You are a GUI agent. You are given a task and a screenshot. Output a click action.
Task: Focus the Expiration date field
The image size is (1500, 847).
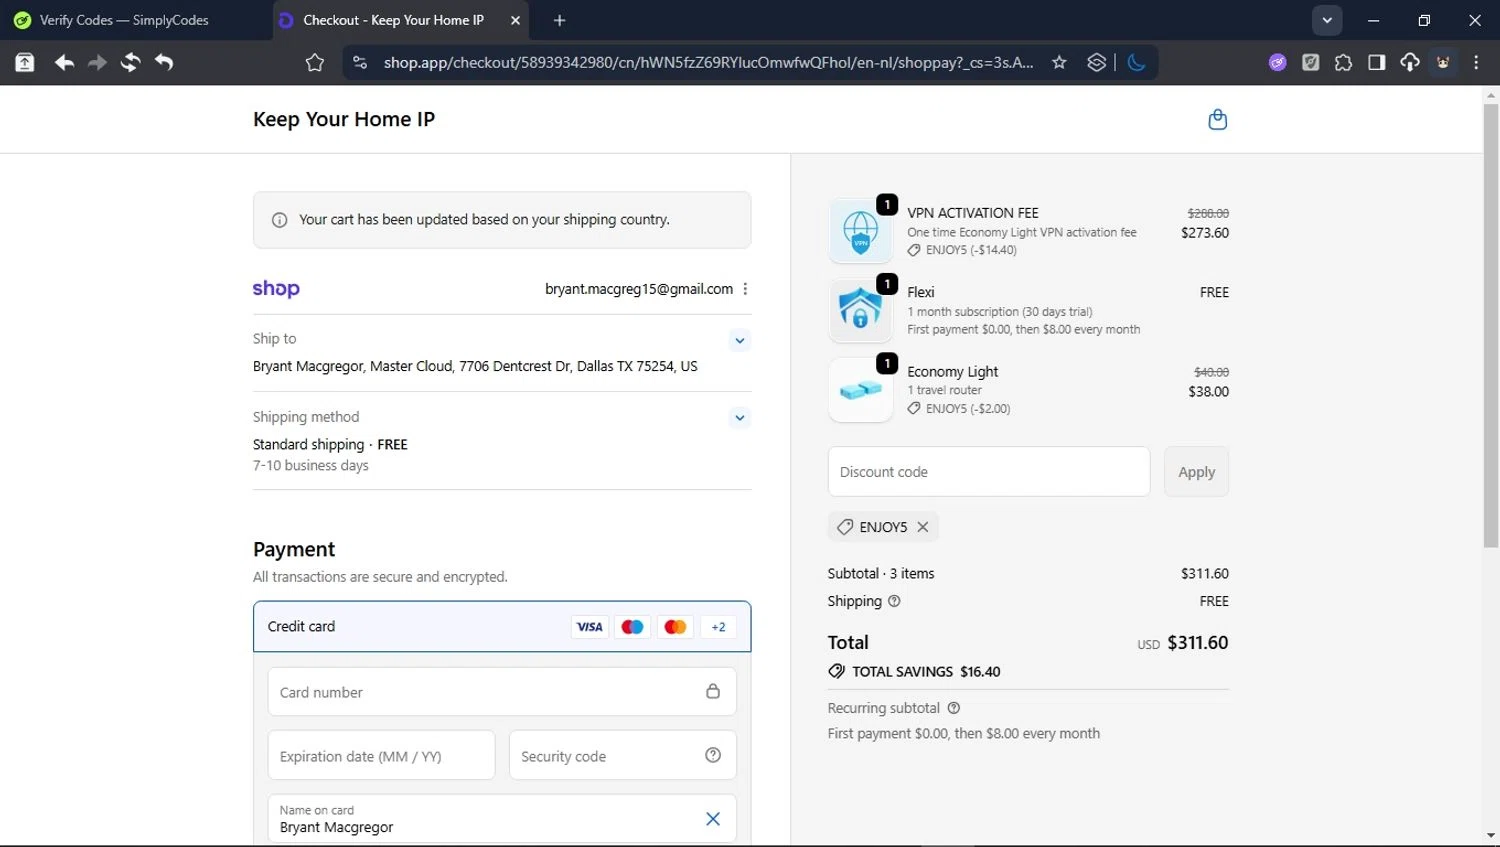tap(381, 756)
